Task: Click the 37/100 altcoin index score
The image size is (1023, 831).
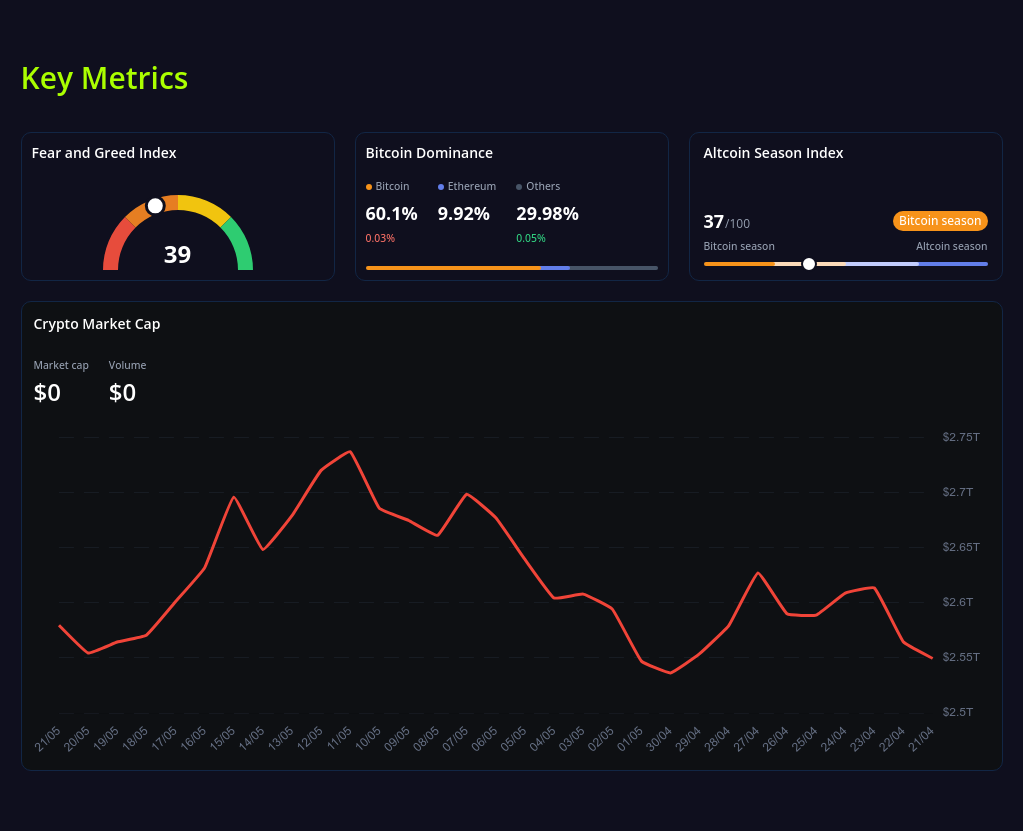Action: point(726,222)
